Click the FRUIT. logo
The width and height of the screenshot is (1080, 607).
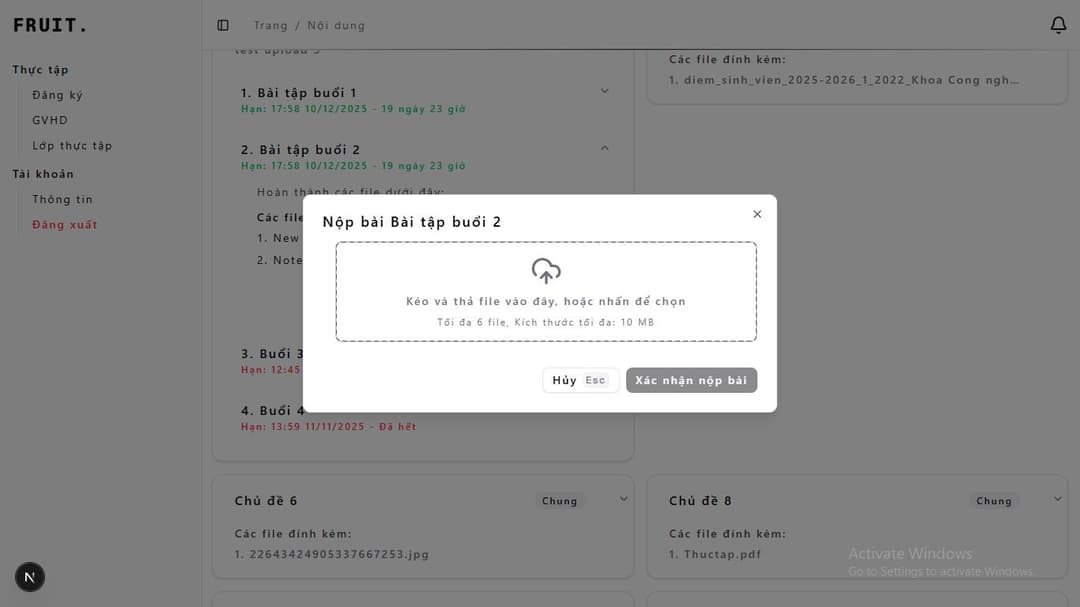[x=50, y=25]
